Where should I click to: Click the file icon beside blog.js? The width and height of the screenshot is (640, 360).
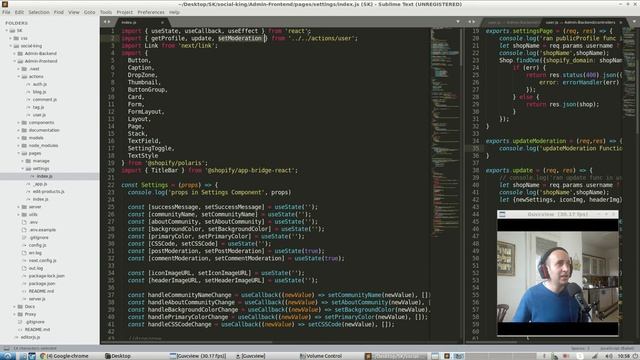(x=28, y=92)
